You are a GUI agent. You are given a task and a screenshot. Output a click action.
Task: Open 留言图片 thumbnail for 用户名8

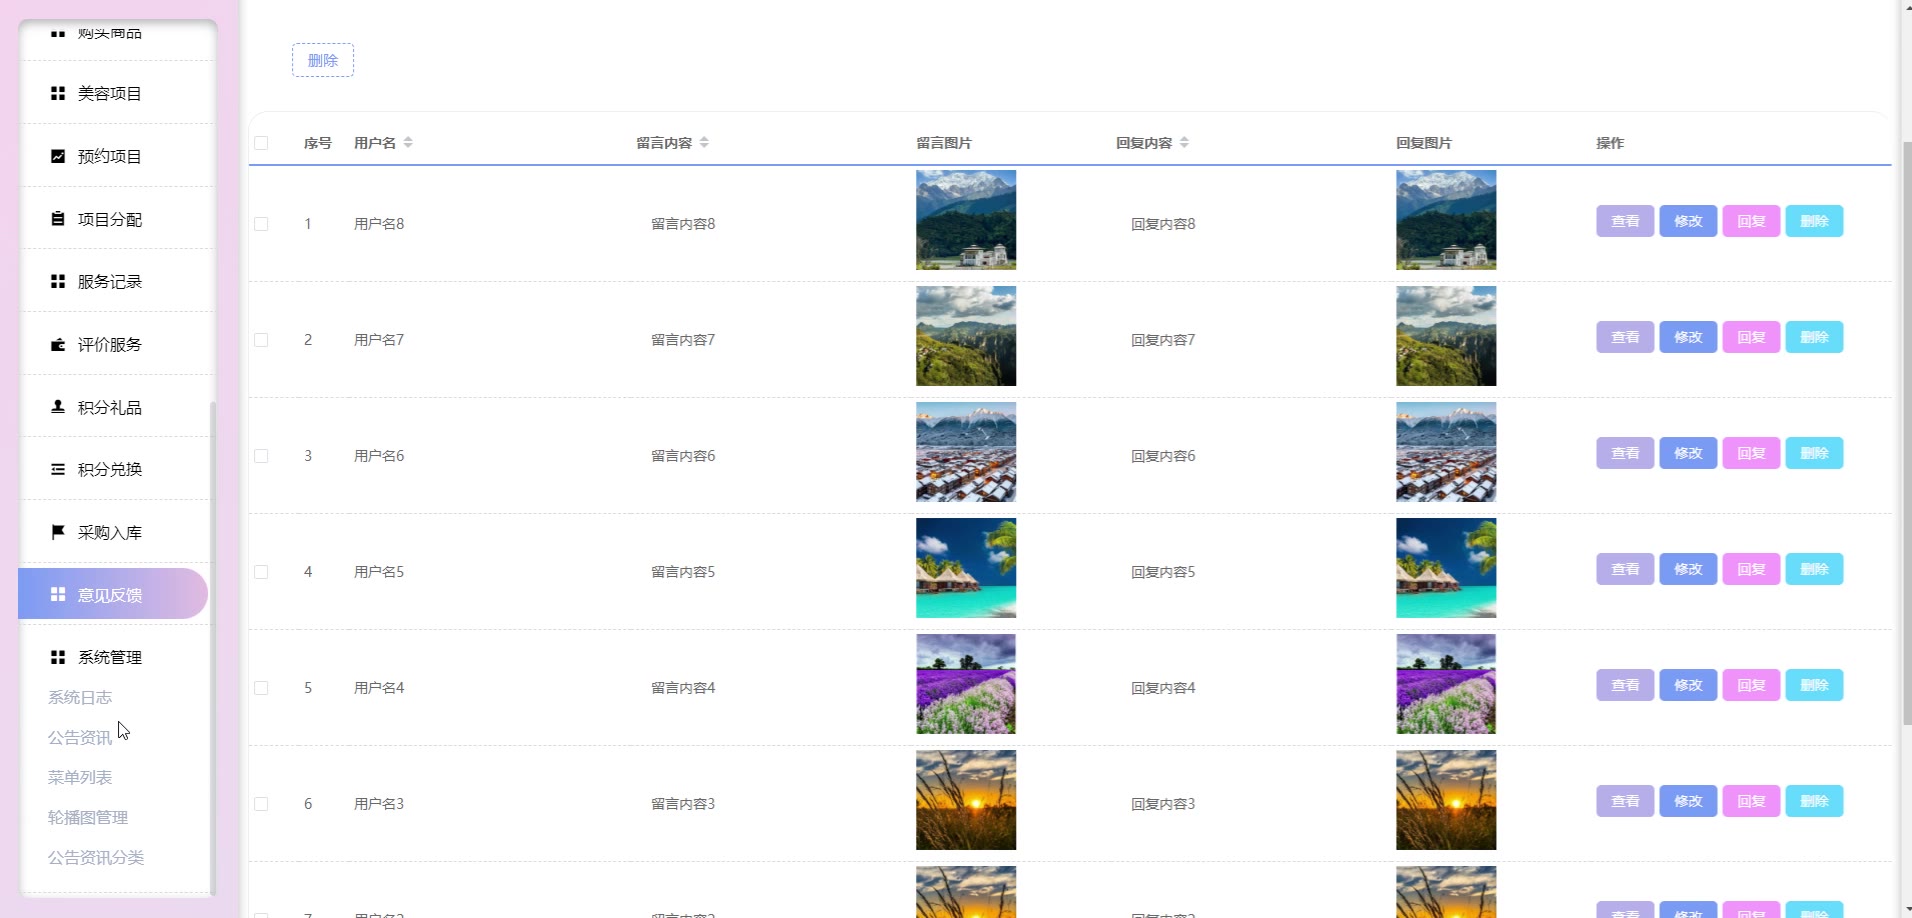pyautogui.click(x=966, y=220)
